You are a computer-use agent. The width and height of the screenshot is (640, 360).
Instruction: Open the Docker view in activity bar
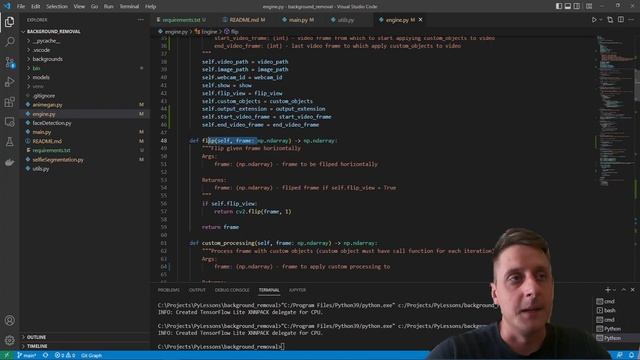click(9, 162)
